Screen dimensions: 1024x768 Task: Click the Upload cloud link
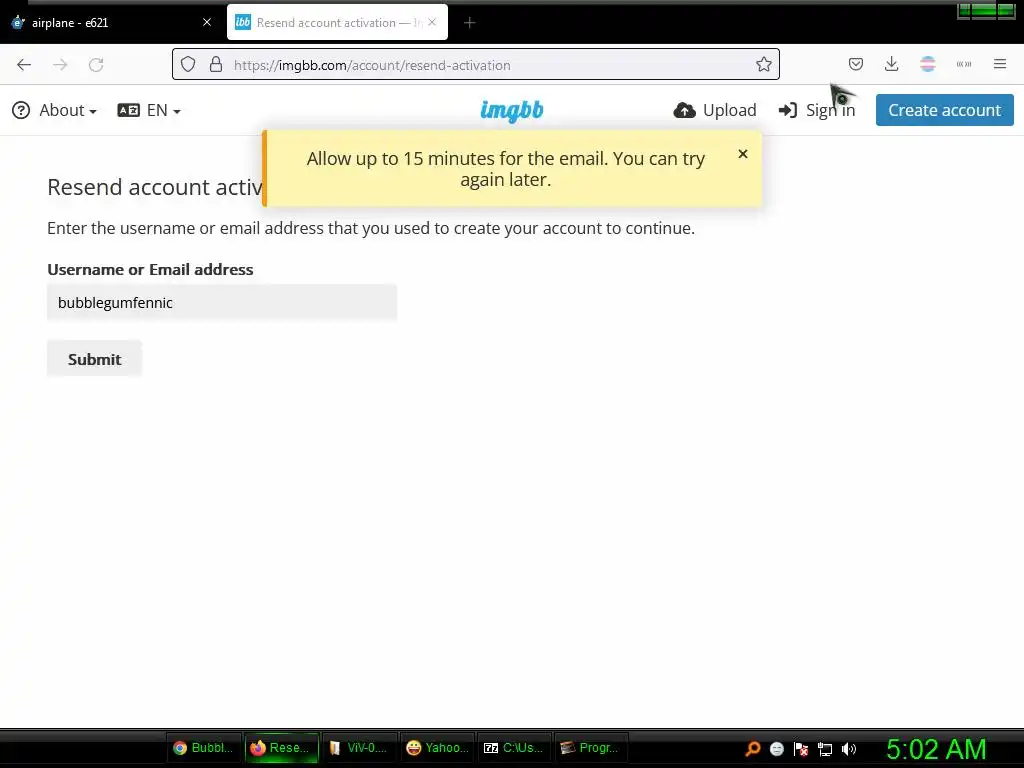(x=715, y=110)
